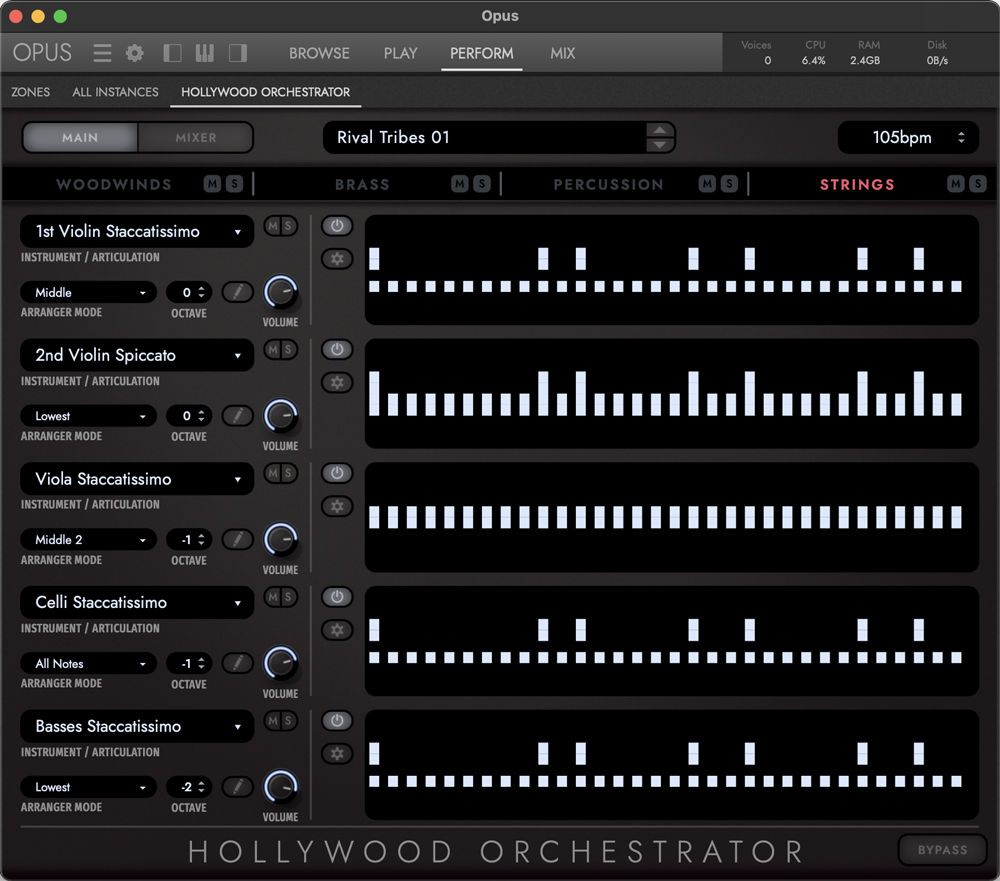This screenshot has height=881, width=1000.
Task: Switch to the MIX tab
Action: click(562, 53)
